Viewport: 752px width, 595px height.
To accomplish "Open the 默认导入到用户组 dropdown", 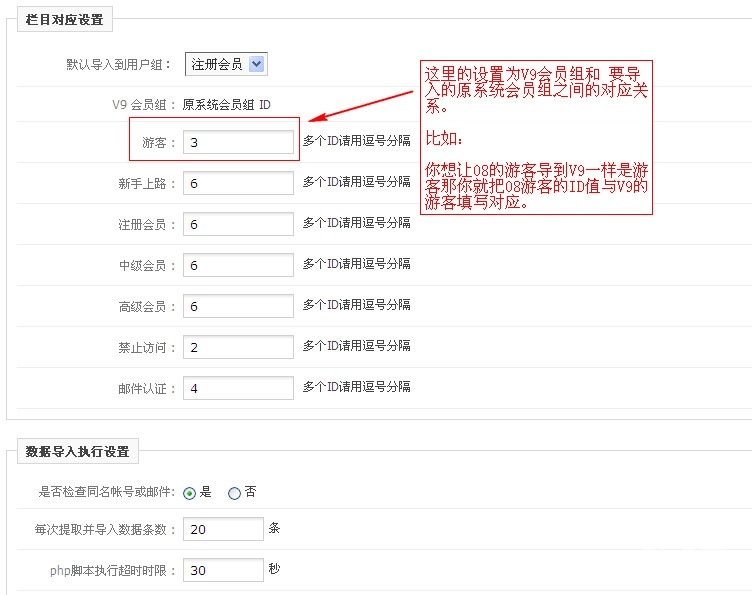I will [x=226, y=64].
